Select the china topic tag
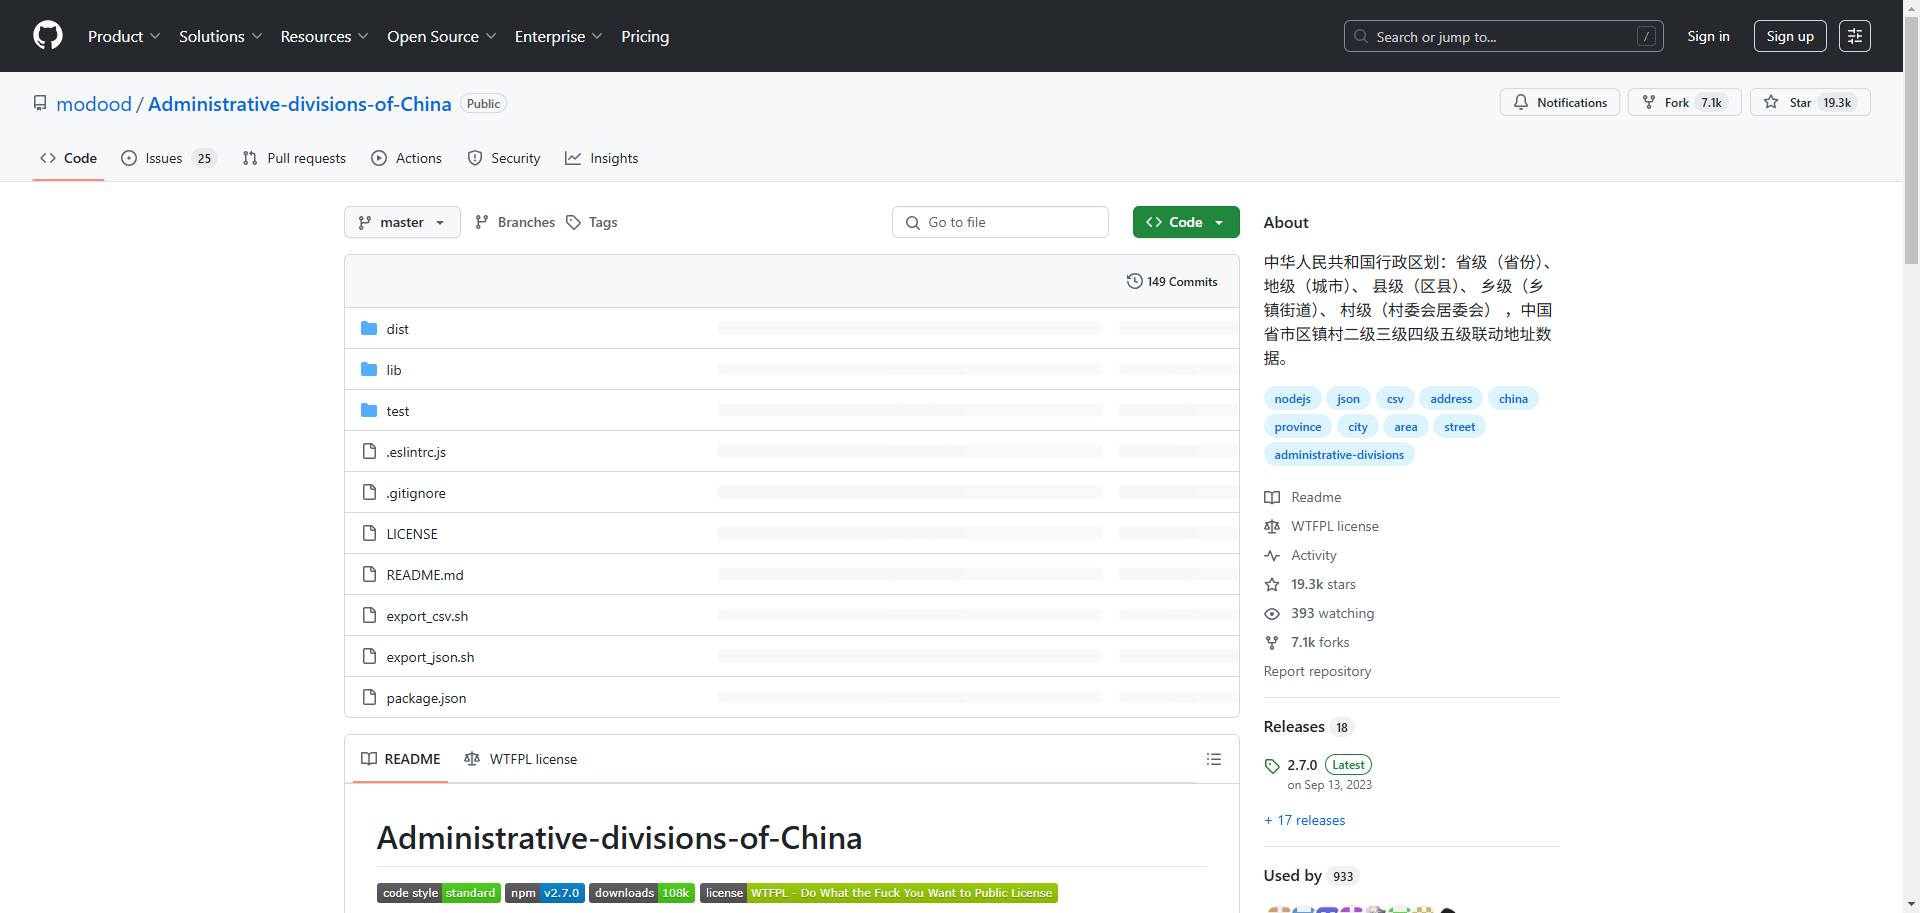The image size is (1920, 913). click(1513, 399)
